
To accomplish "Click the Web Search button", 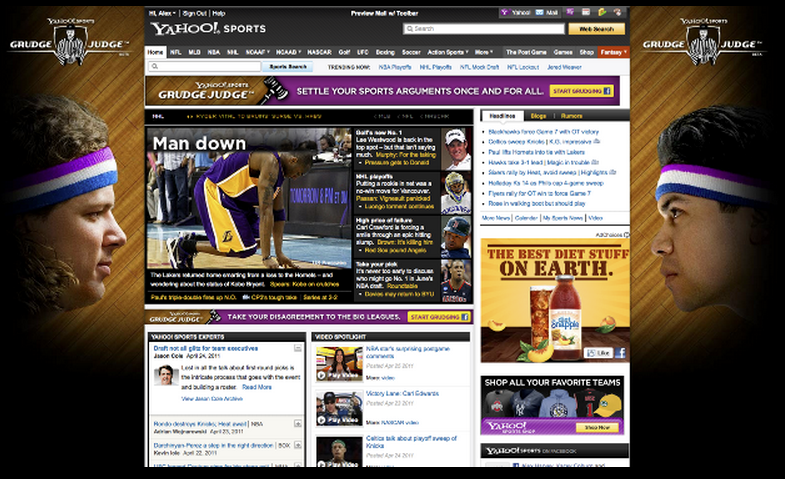I will coord(596,29).
